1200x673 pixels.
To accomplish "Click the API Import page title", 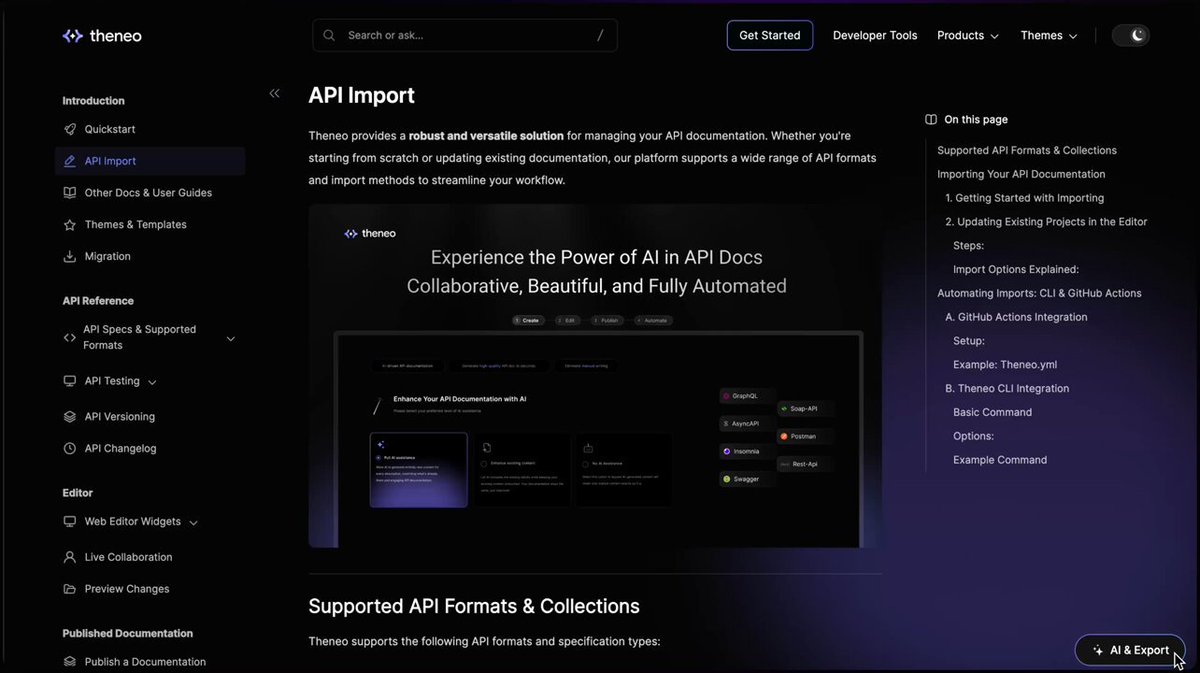I will 361,95.
